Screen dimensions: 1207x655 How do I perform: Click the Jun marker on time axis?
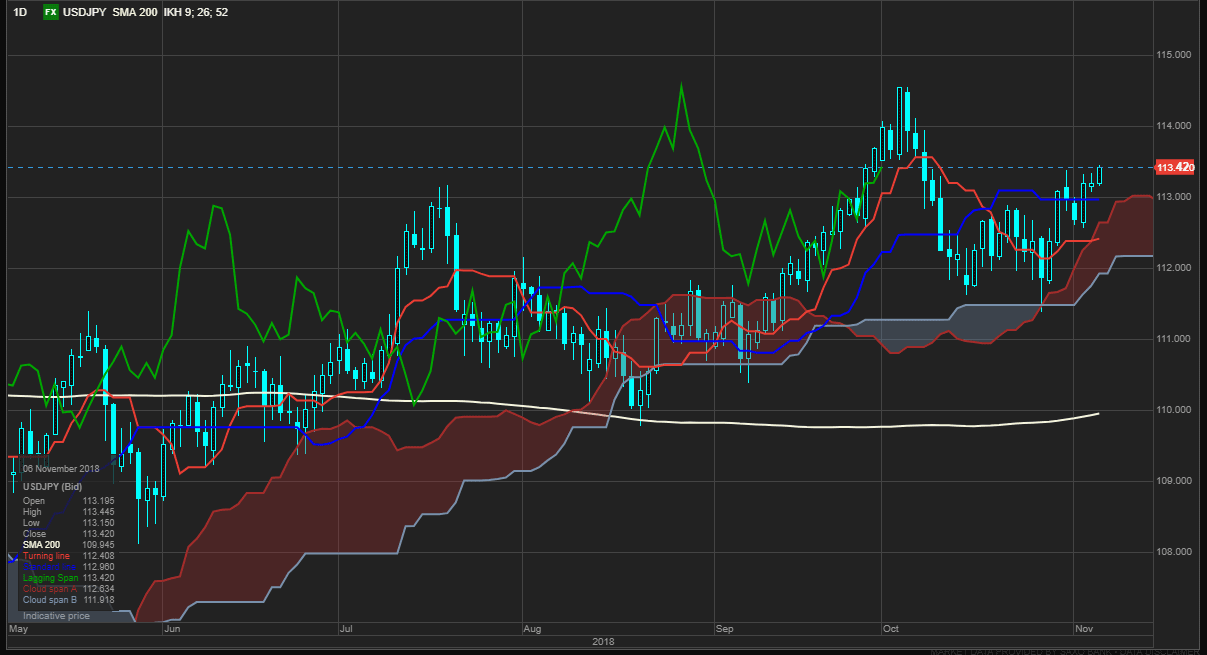[171, 630]
